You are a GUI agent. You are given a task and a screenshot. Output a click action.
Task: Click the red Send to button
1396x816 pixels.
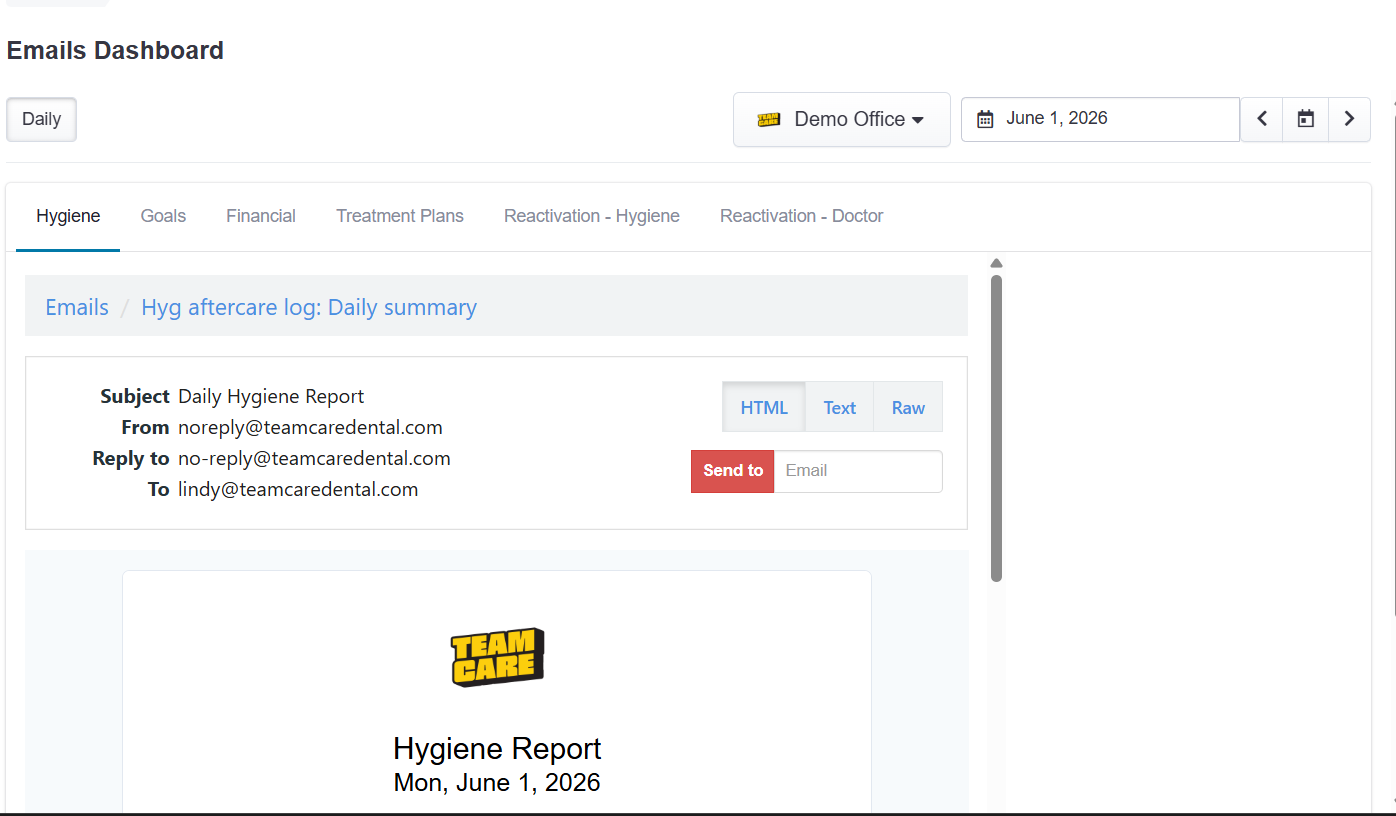coord(733,471)
